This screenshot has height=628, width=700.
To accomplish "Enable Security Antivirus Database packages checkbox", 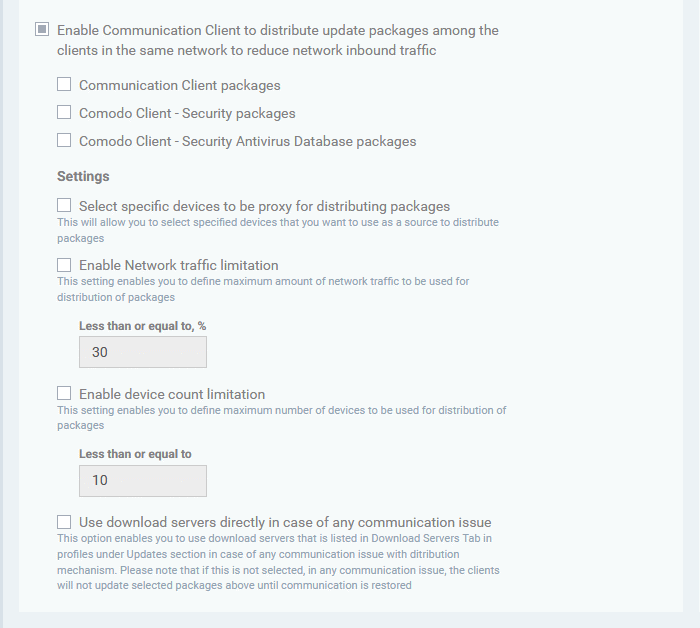I will tap(64, 140).
